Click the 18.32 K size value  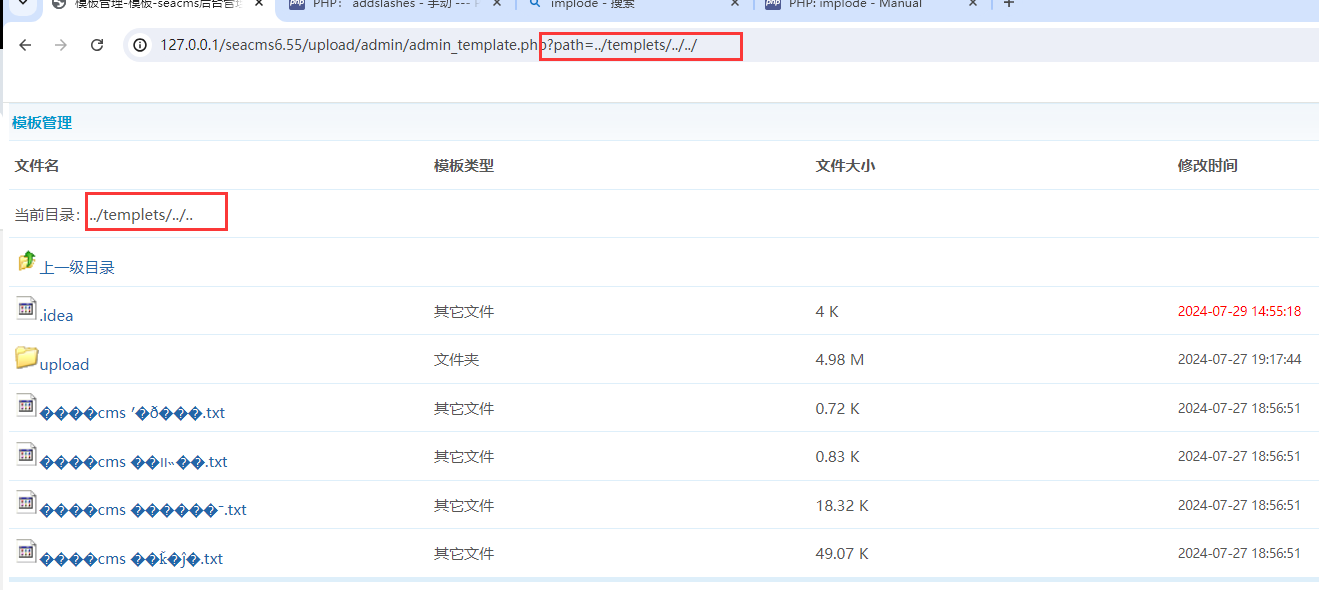(x=842, y=506)
